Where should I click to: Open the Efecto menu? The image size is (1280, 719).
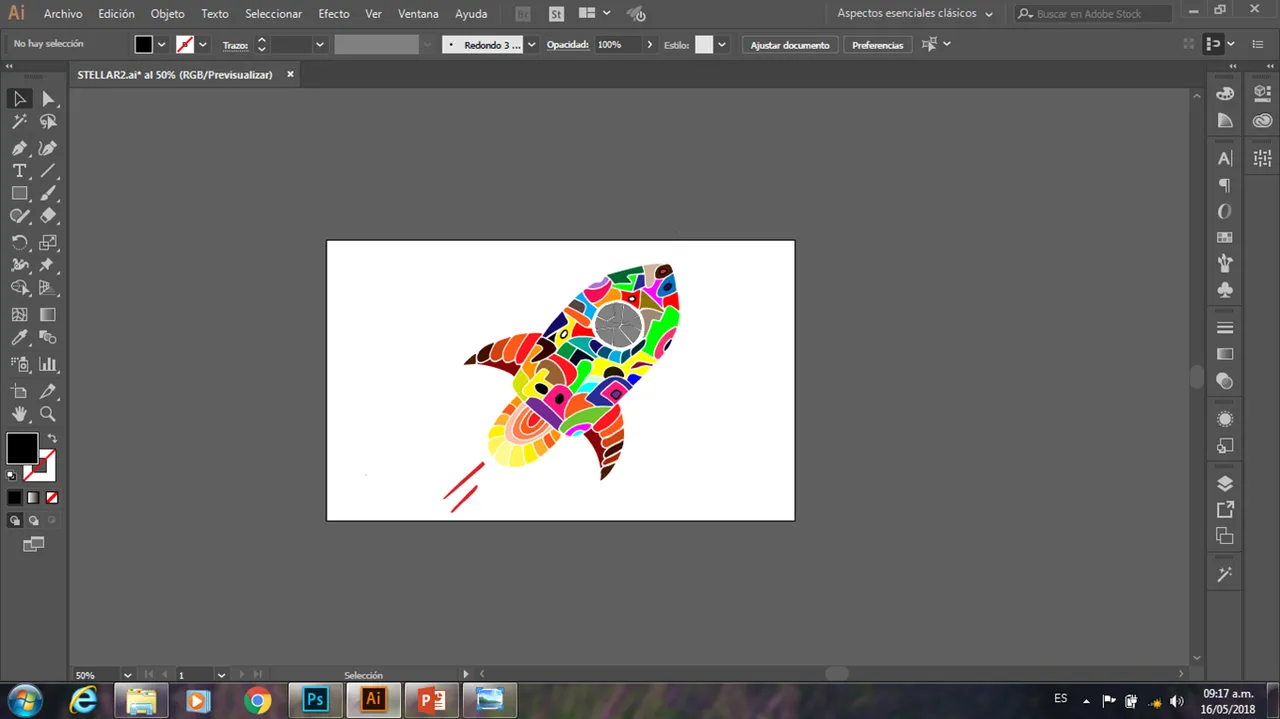tap(333, 14)
